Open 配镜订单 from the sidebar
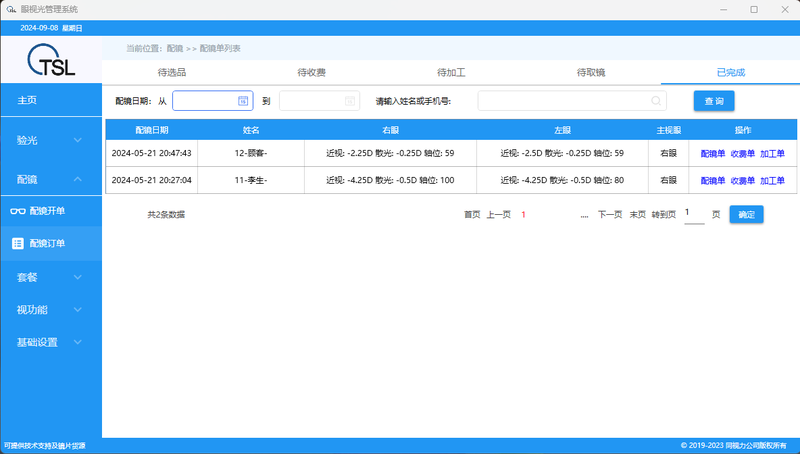Screen dimensions: 800x454 51,243
